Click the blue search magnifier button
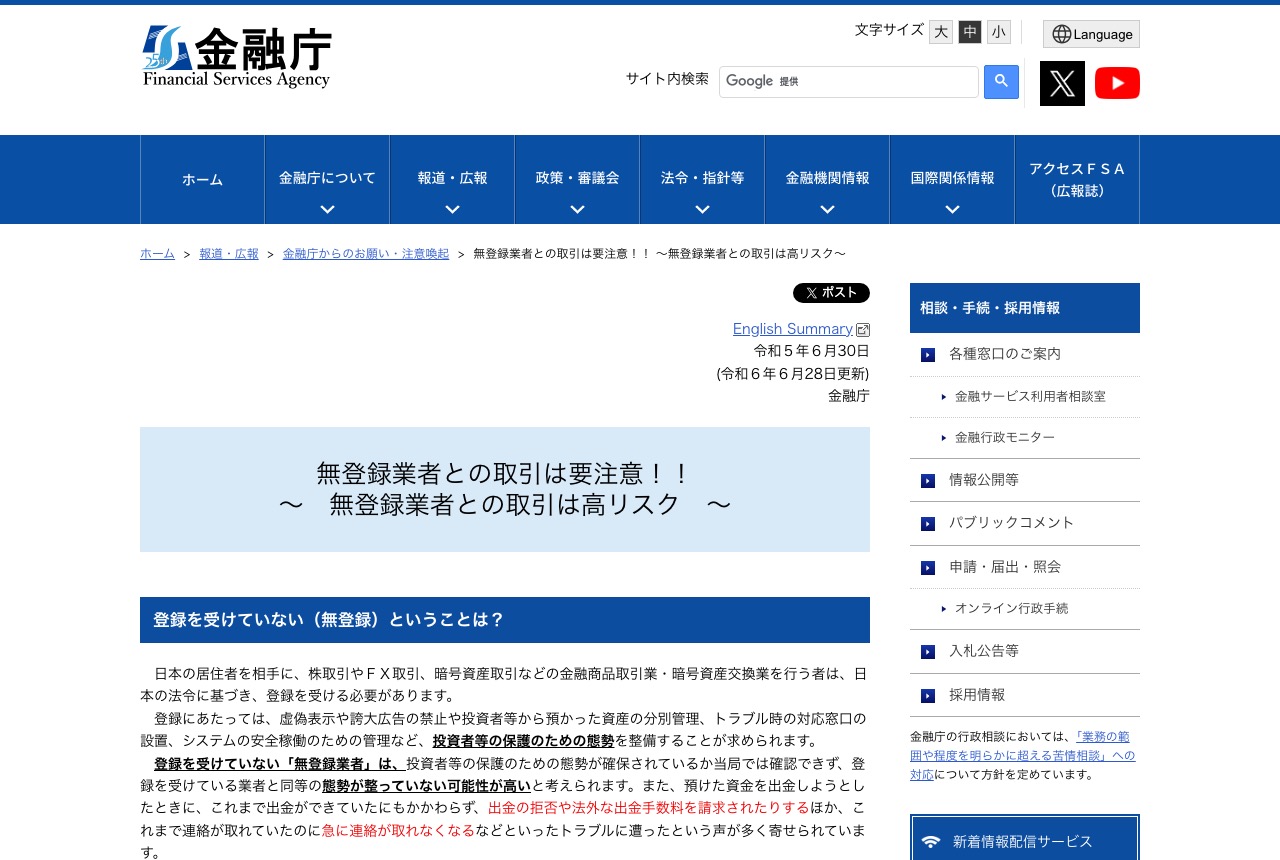This screenshot has height=860, width=1280. pos(1001,82)
